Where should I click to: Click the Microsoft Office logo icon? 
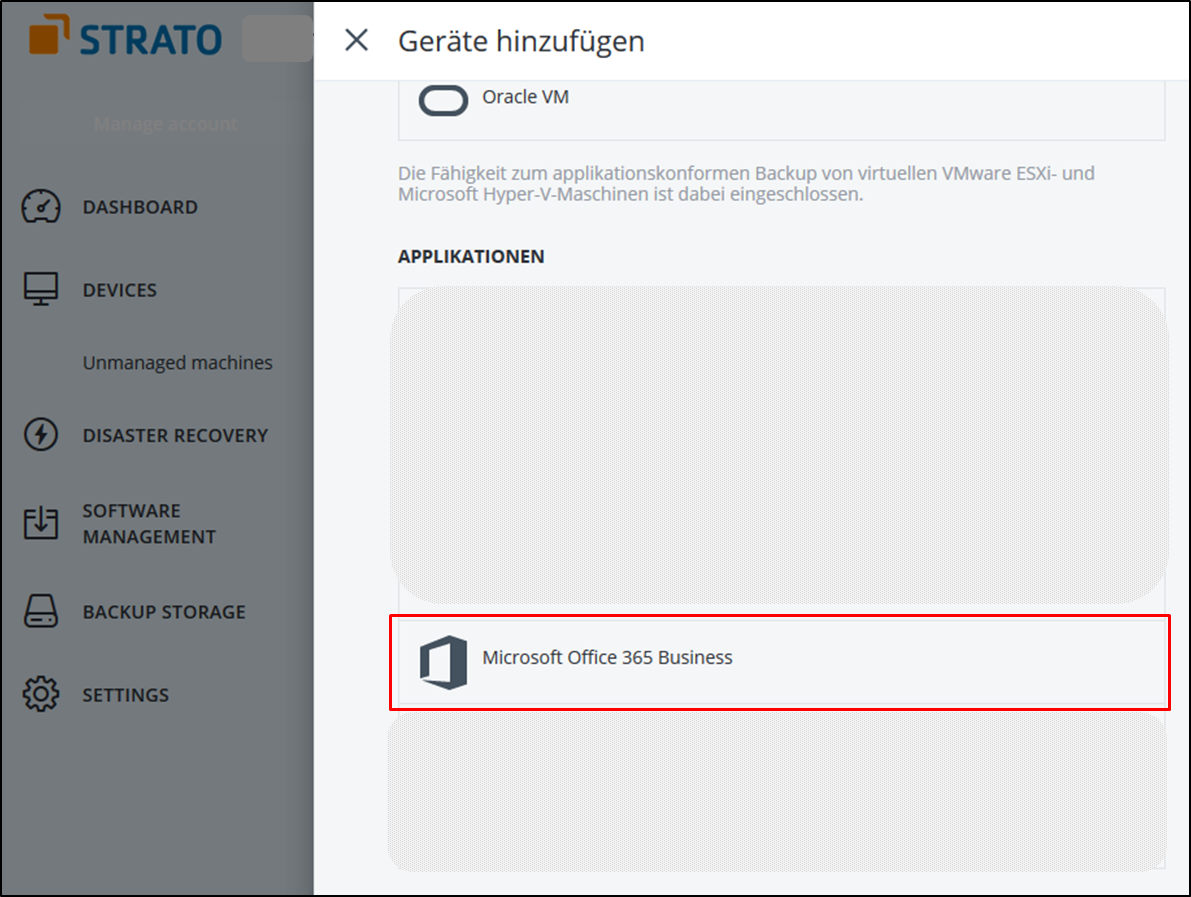[x=443, y=660]
